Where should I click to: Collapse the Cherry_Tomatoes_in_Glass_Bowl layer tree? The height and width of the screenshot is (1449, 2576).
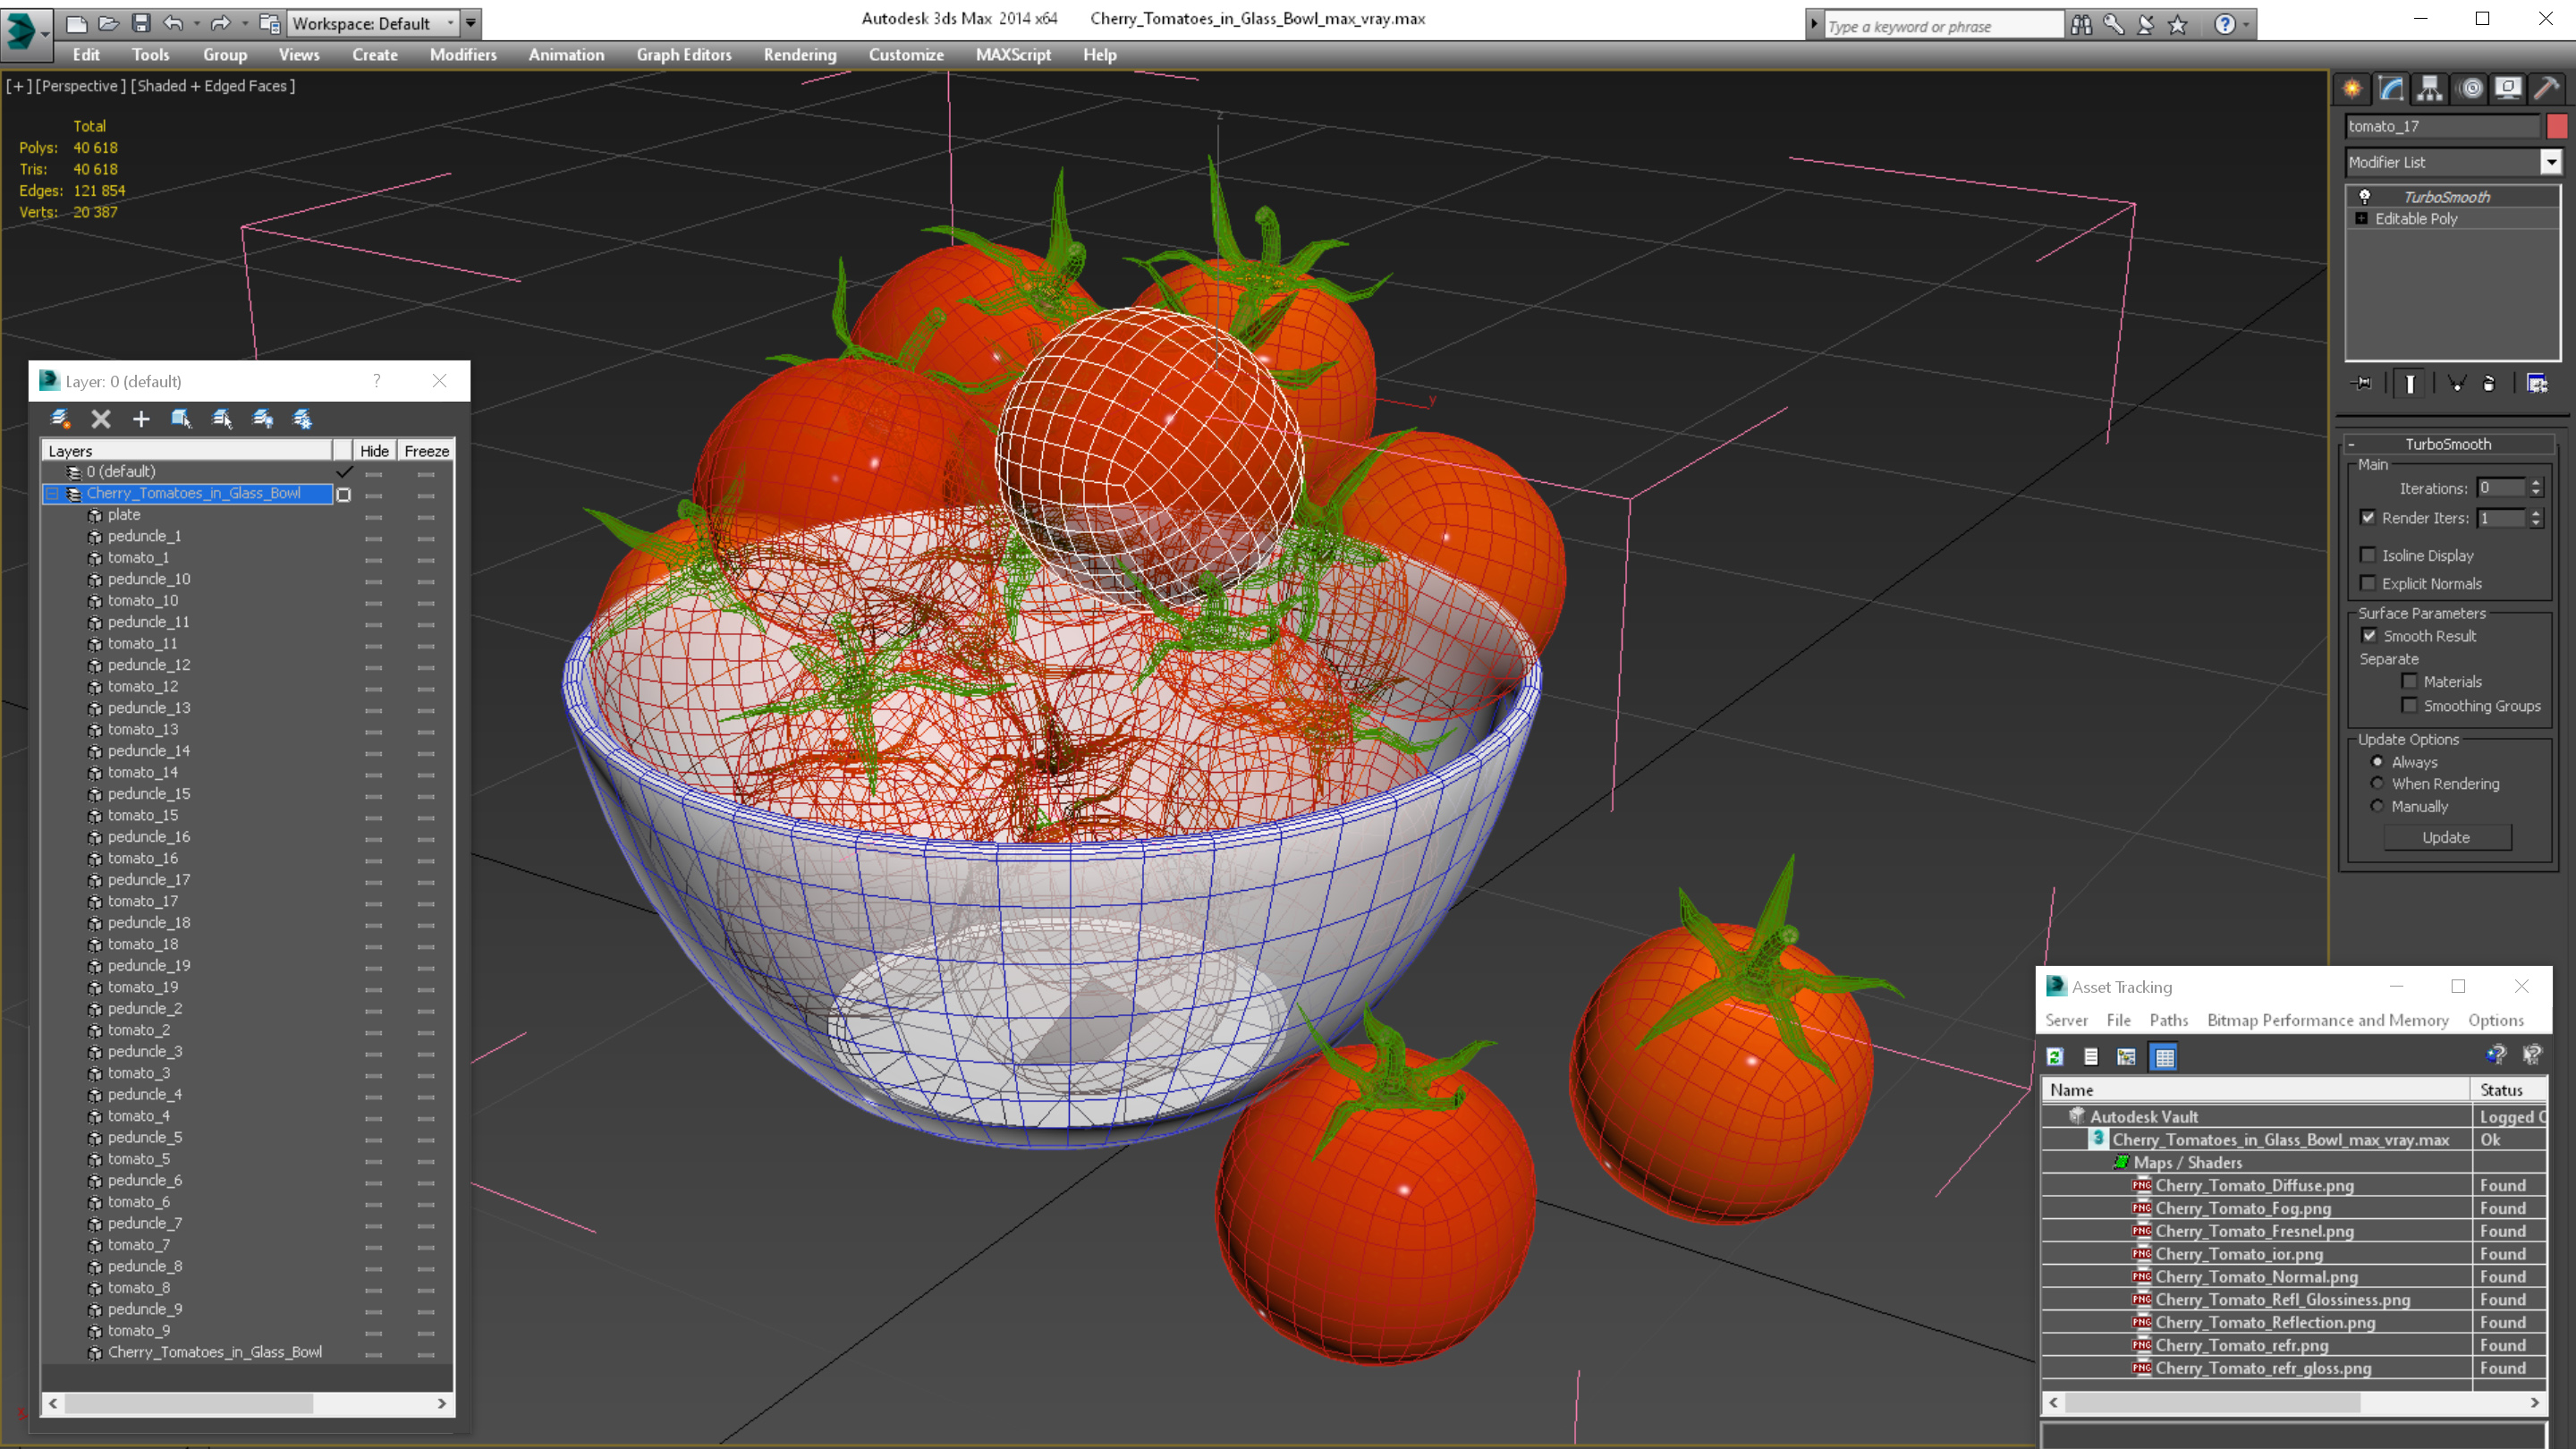52,494
